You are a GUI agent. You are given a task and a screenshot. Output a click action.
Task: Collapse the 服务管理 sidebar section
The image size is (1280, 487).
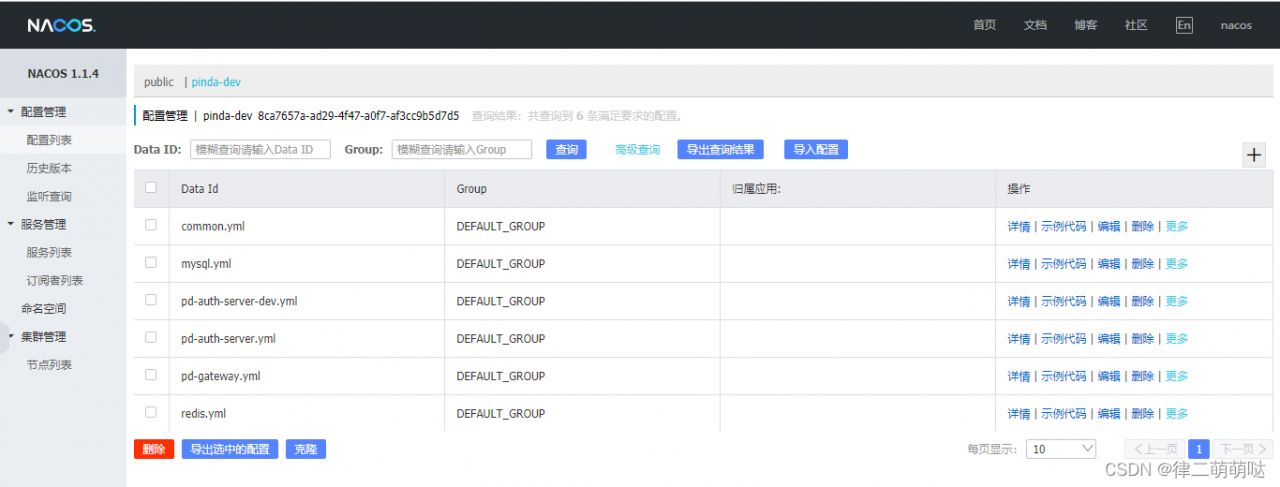tap(11, 224)
